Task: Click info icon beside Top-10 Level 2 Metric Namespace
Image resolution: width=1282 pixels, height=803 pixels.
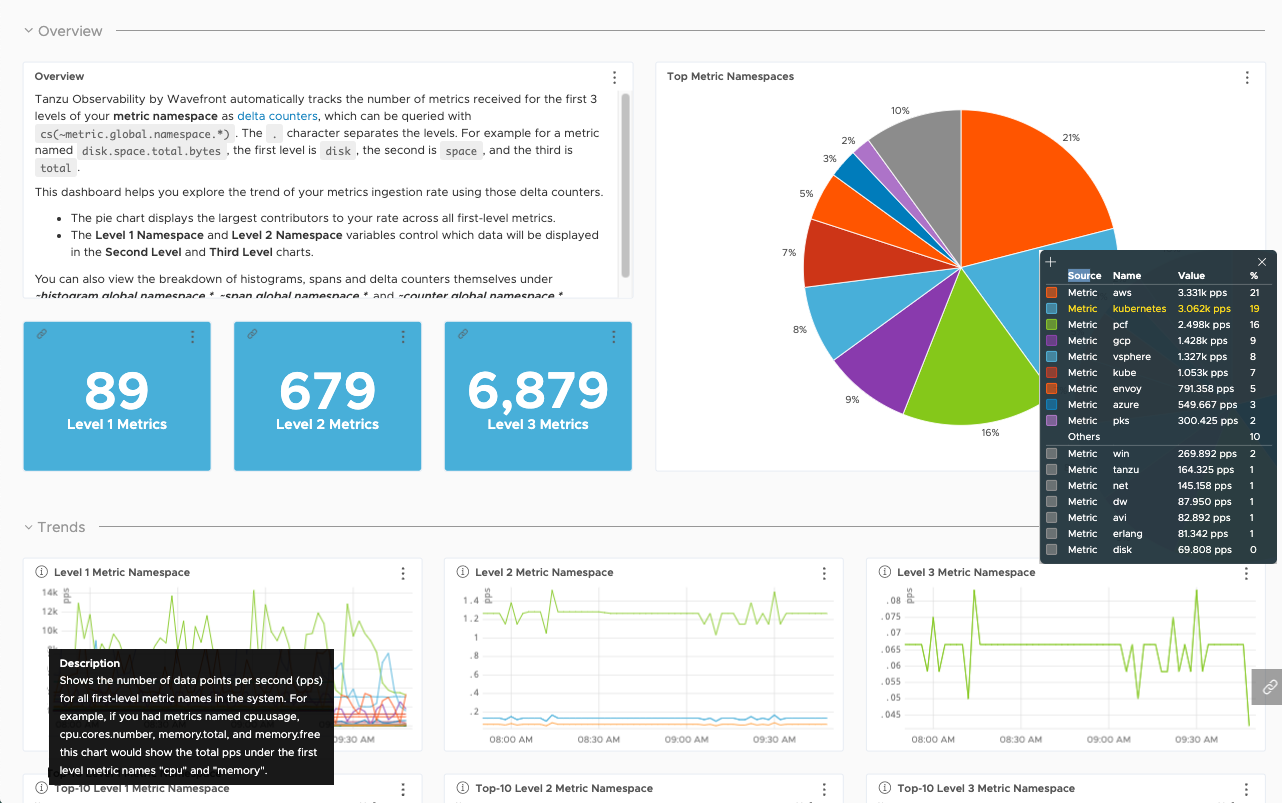Action: pos(463,788)
